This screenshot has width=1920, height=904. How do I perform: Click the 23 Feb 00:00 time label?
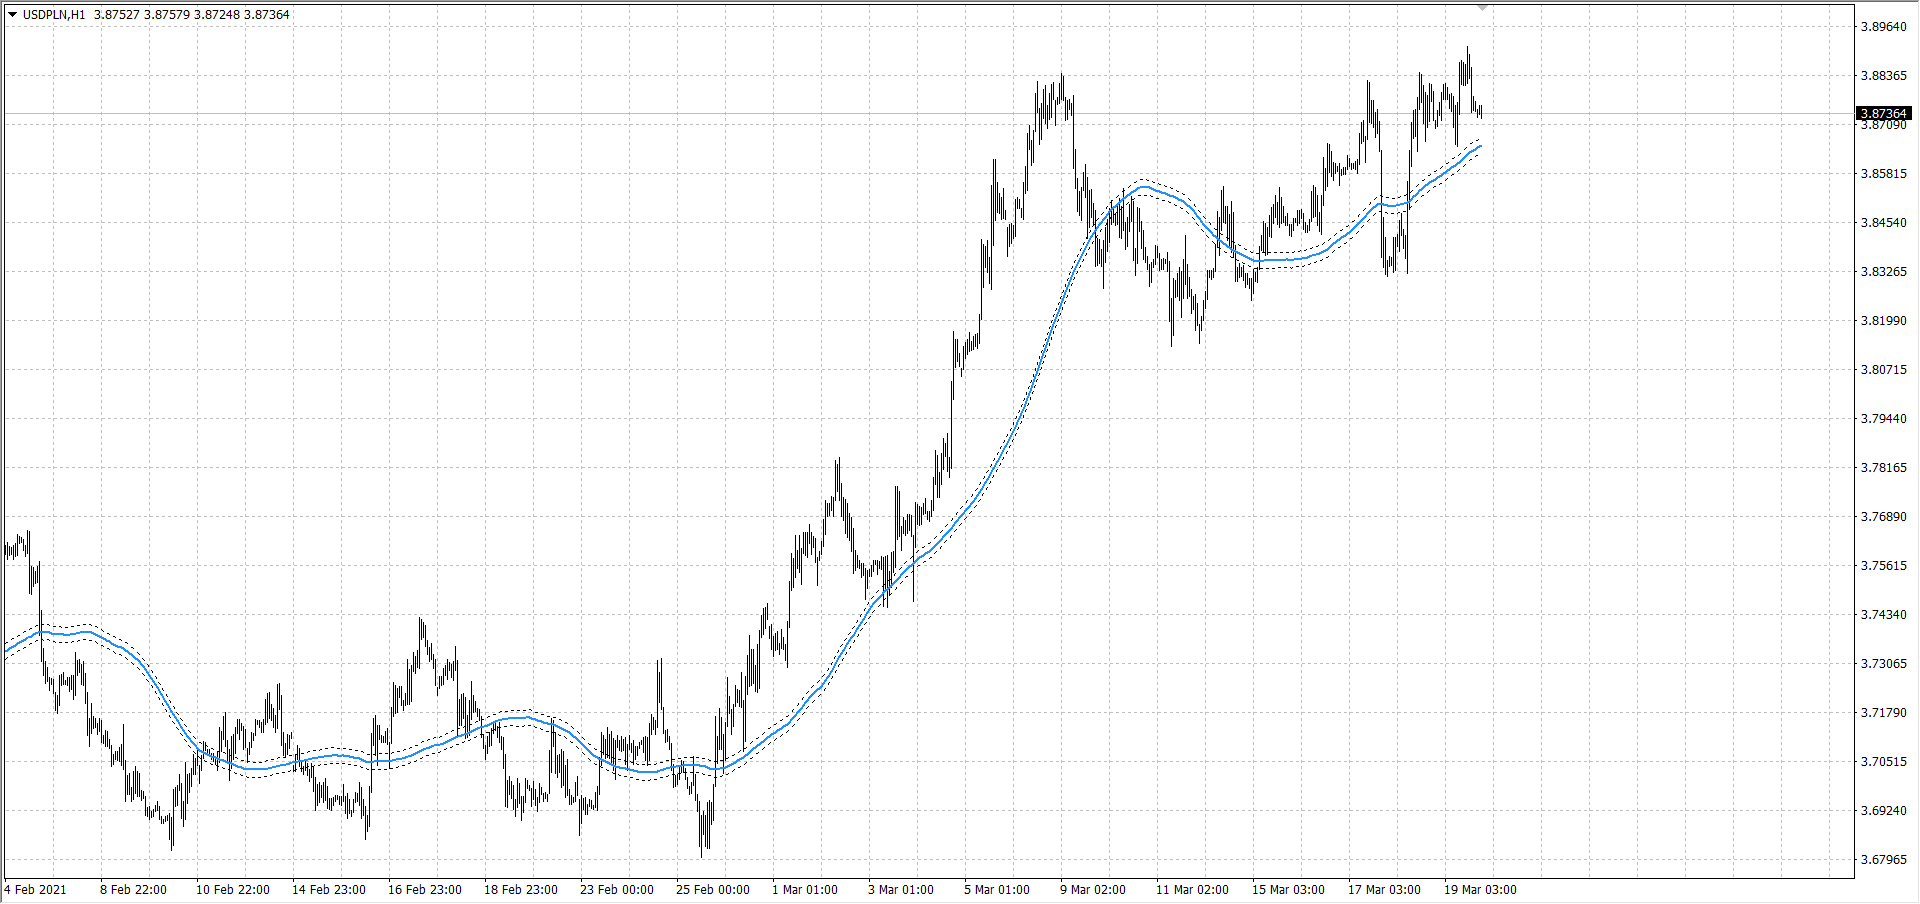click(x=616, y=890)
